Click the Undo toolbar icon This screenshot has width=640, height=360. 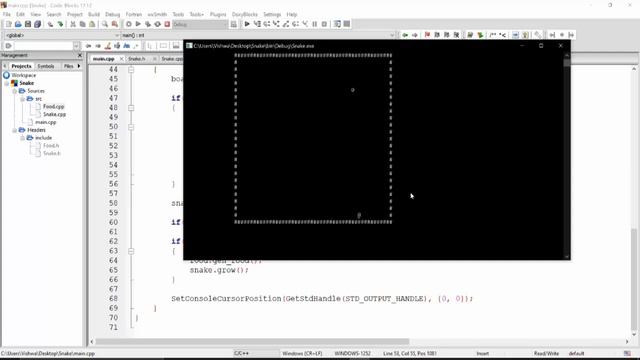point(50,24)
